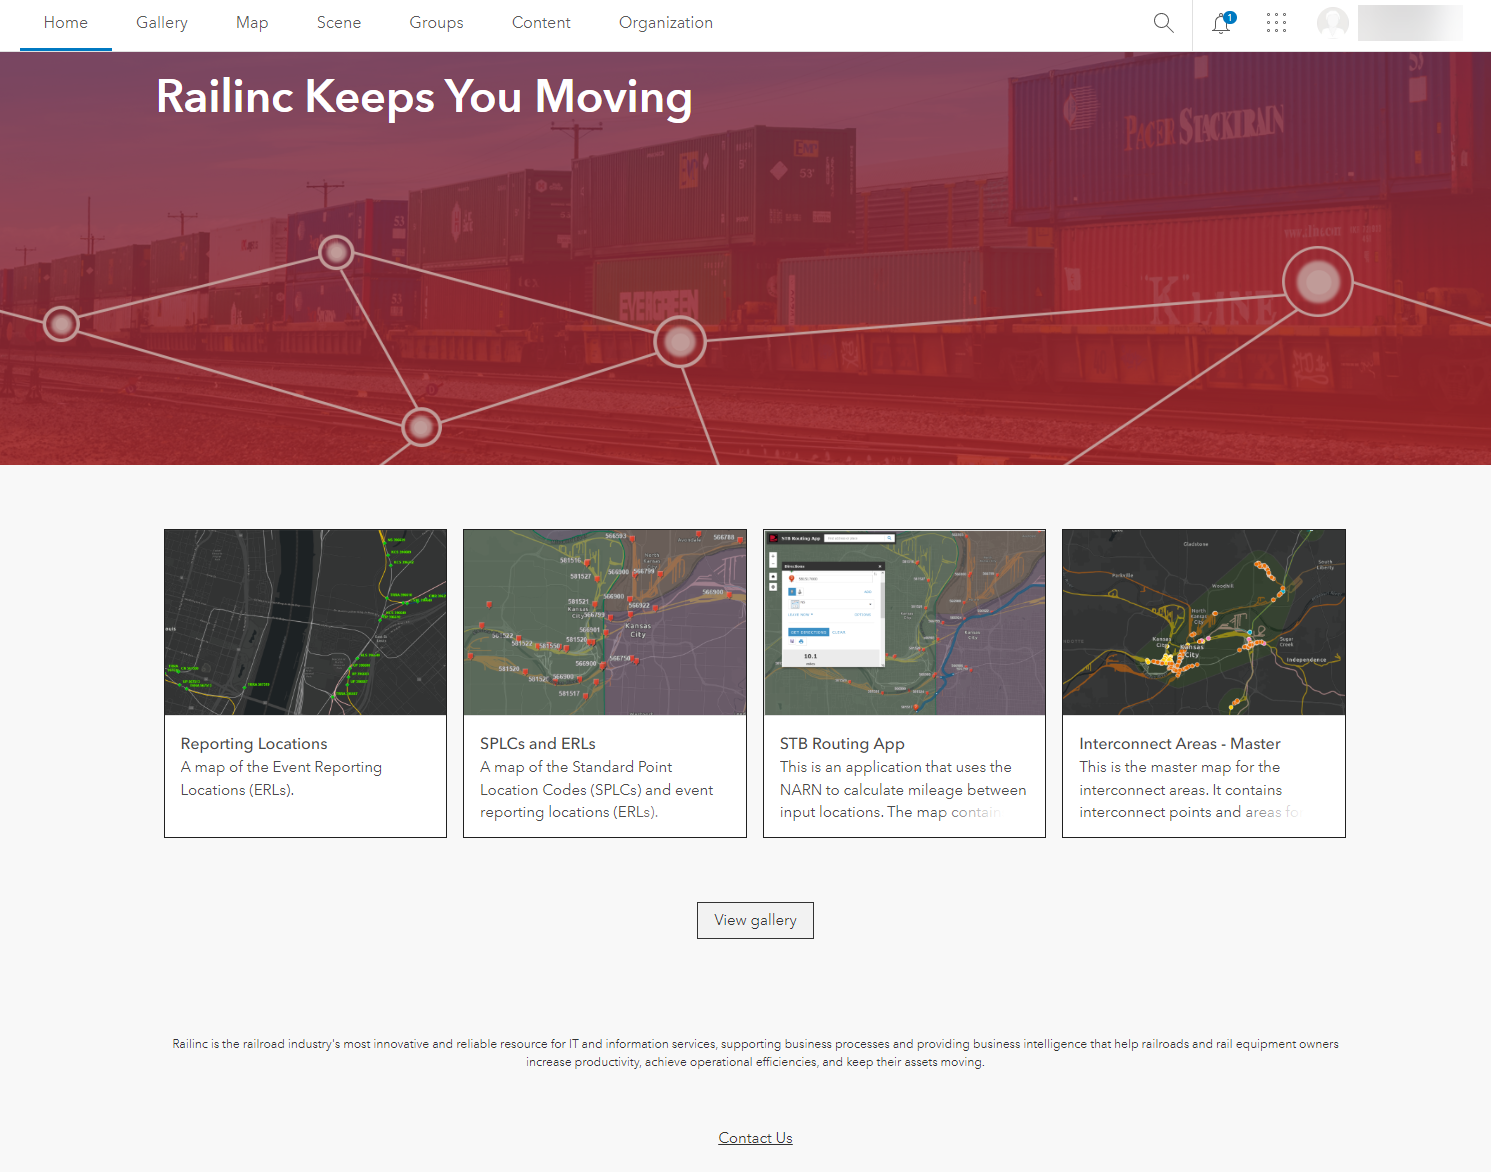Open the STB Routing App thumbnail
Image resolution: width=1491 pixels, height=1172 pixels.
tap(904, 622)
